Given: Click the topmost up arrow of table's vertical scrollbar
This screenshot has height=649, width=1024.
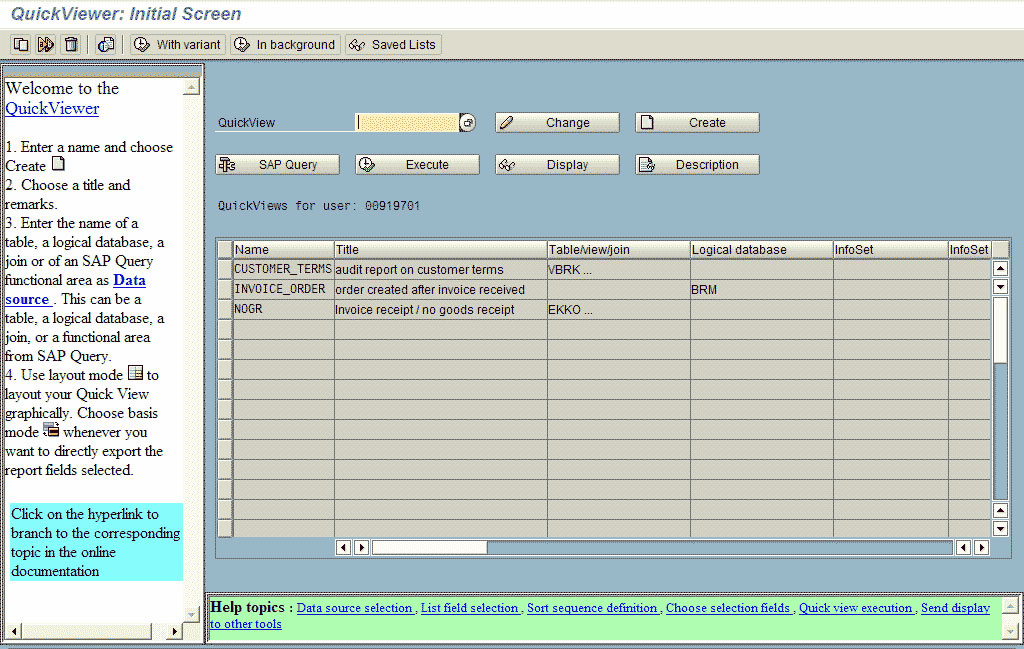Looking at the screenshot, I should (1000, 268).
